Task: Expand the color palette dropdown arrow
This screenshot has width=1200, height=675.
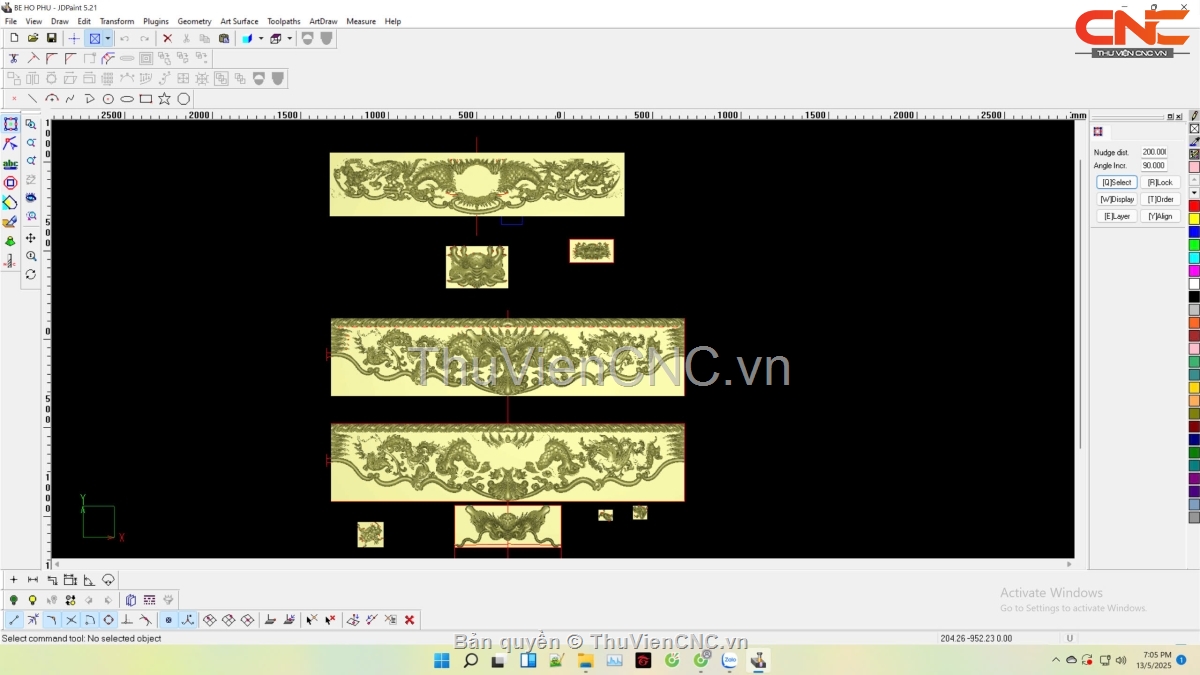Action: pos(1194,193)
